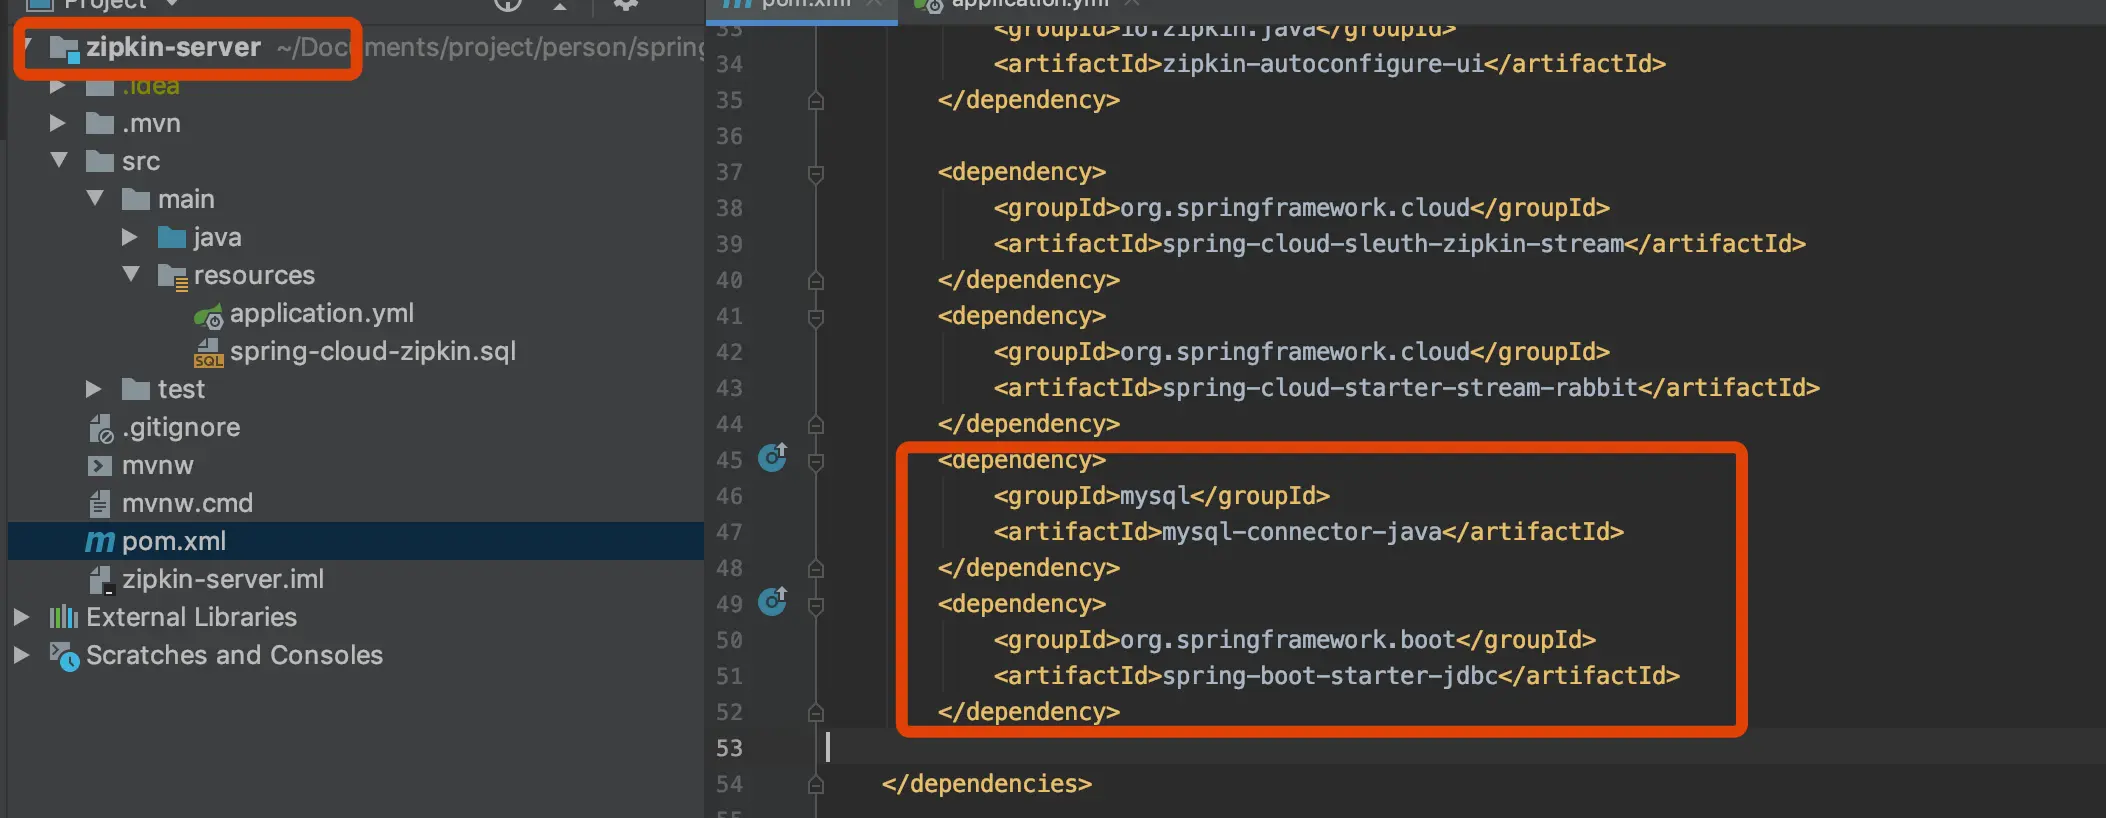Viewport: 2106px width, 818px height.
Task: Click mysql-connector-java artifactId text
Action: coord(1302,532)
